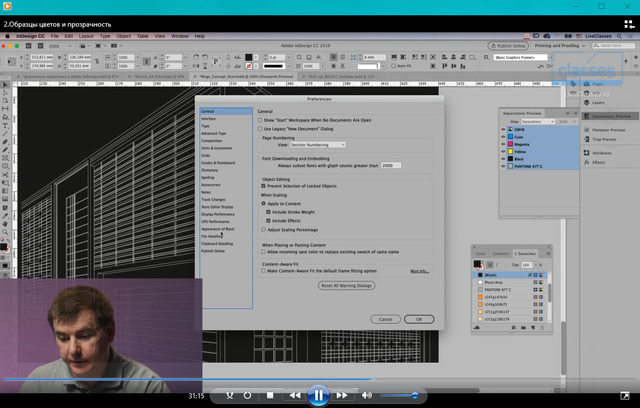Image resolution: width=640 pixels, height=408 pixels.
Task: Select Adjust Scaling Percentage radio option
Action: [x=264, y=230]
